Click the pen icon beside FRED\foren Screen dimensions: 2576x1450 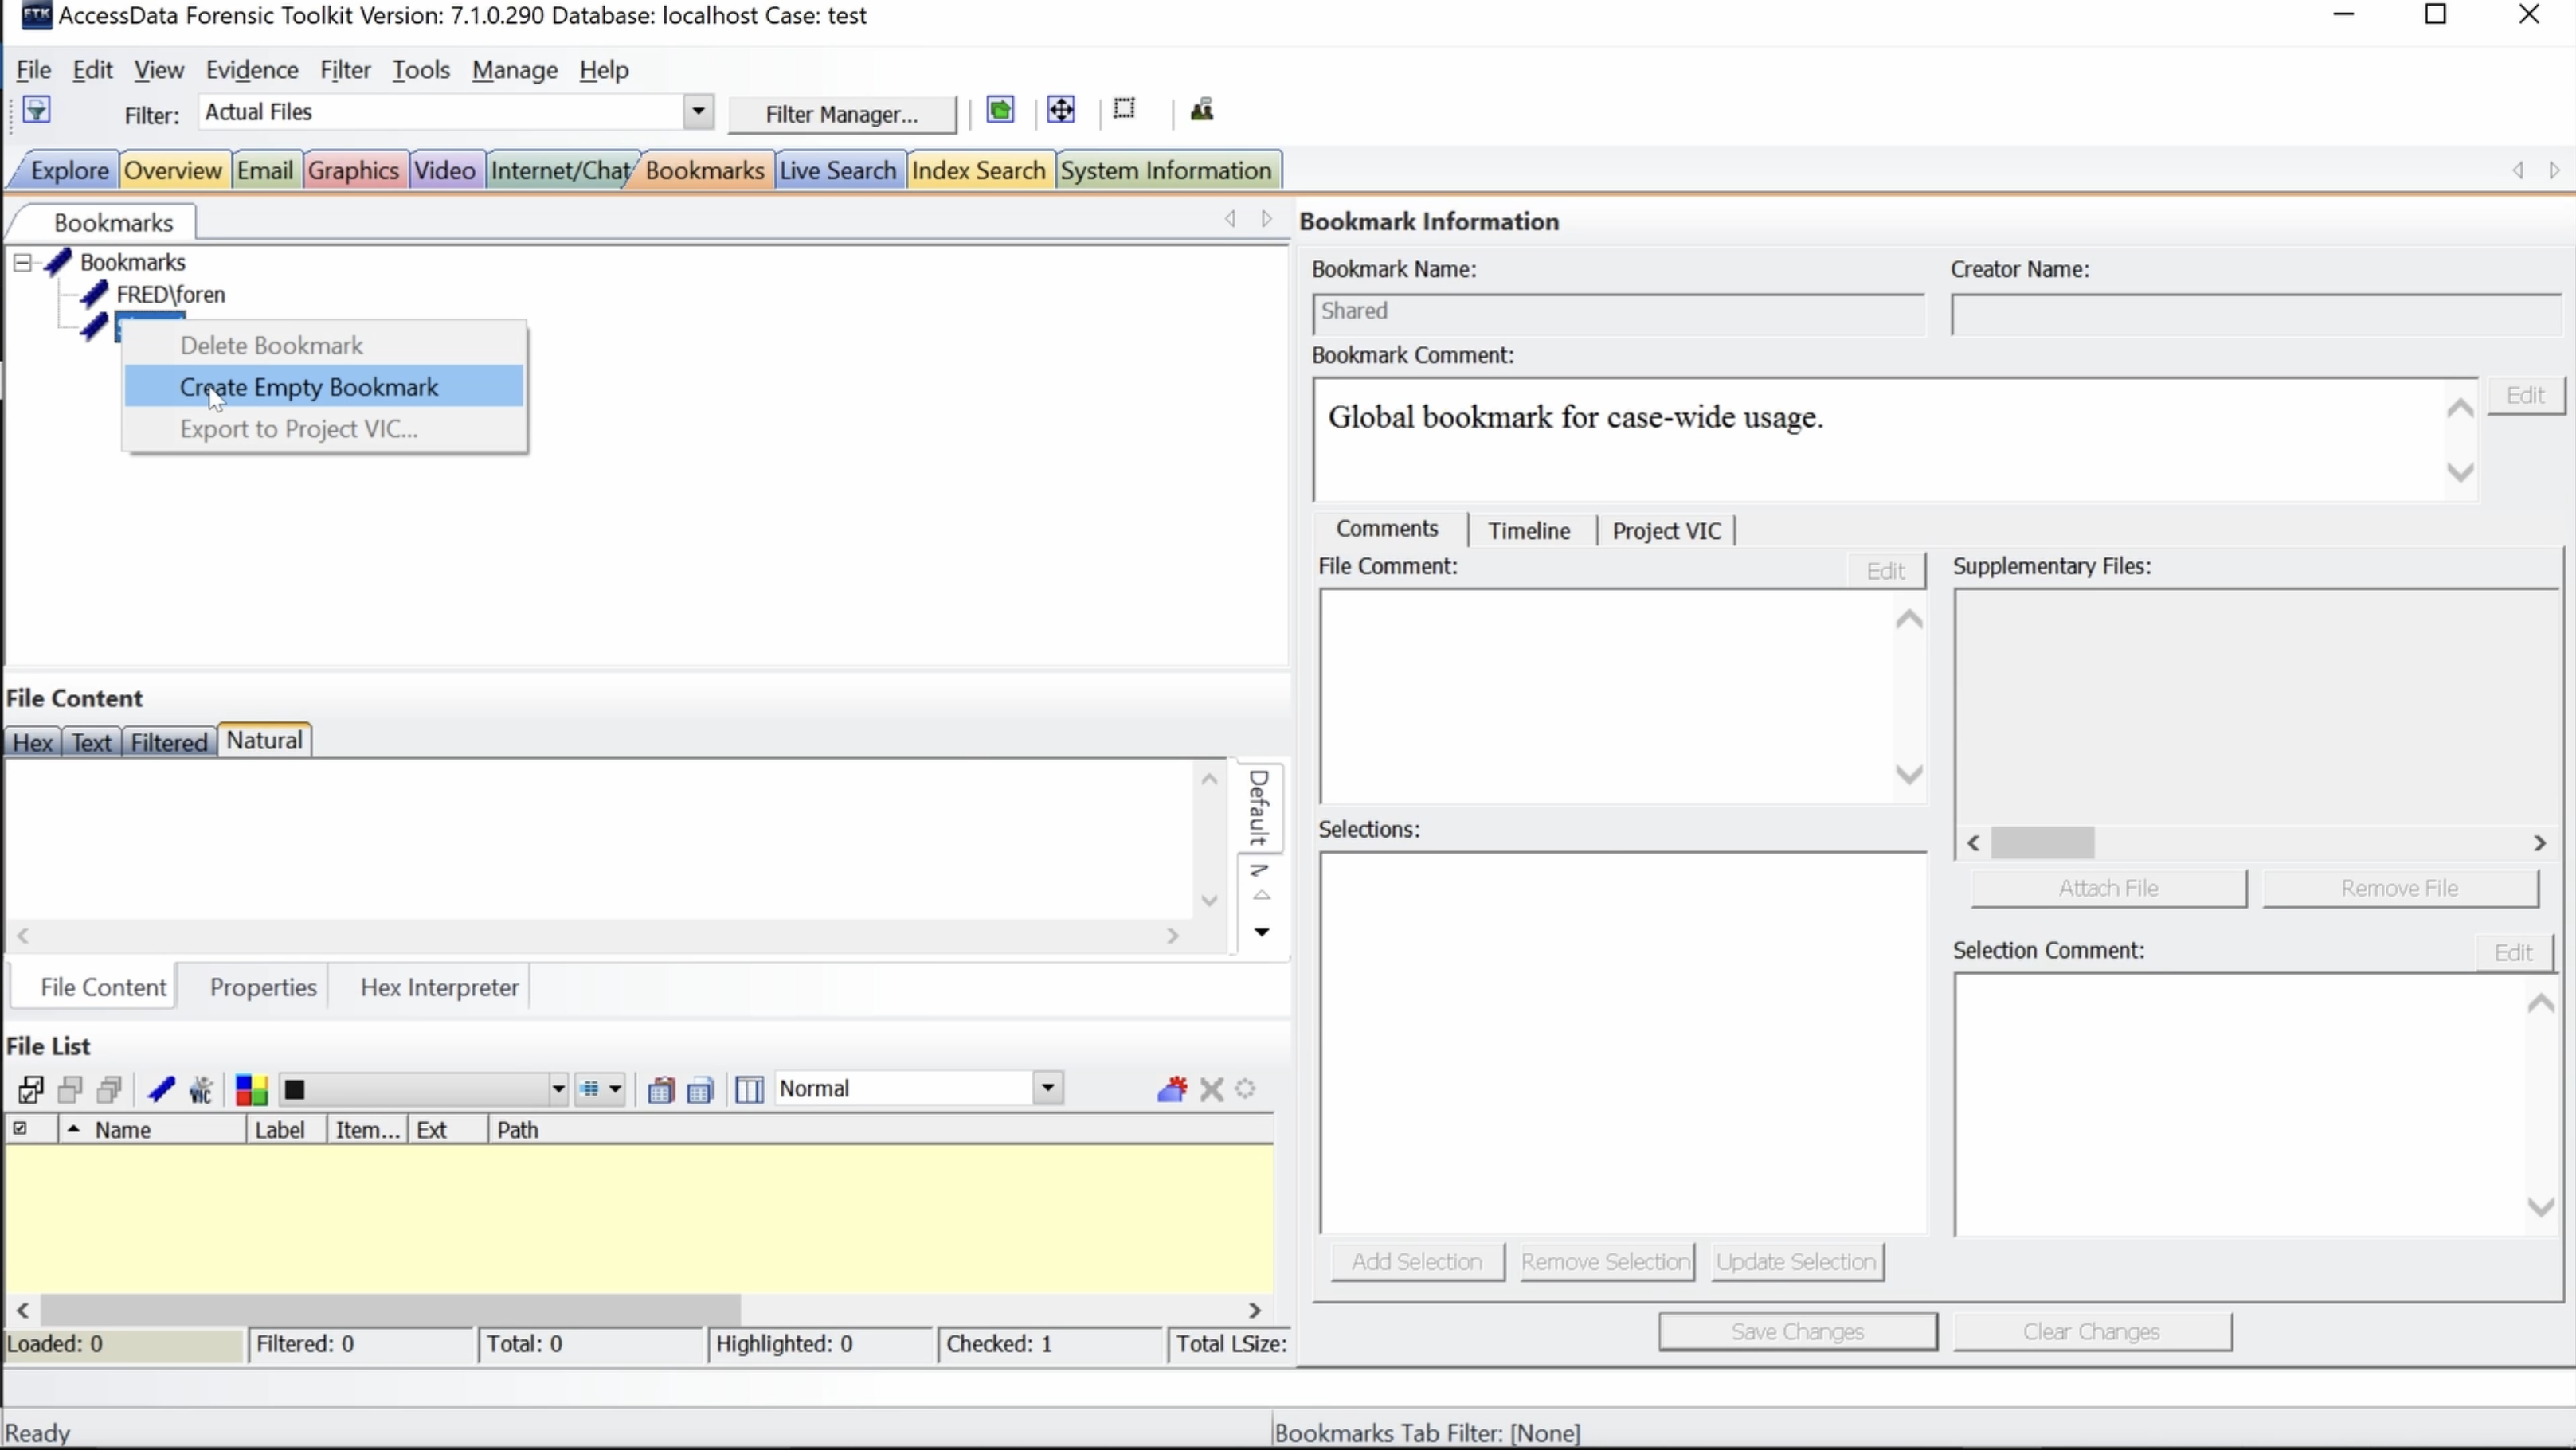click(x=94, y=294)
